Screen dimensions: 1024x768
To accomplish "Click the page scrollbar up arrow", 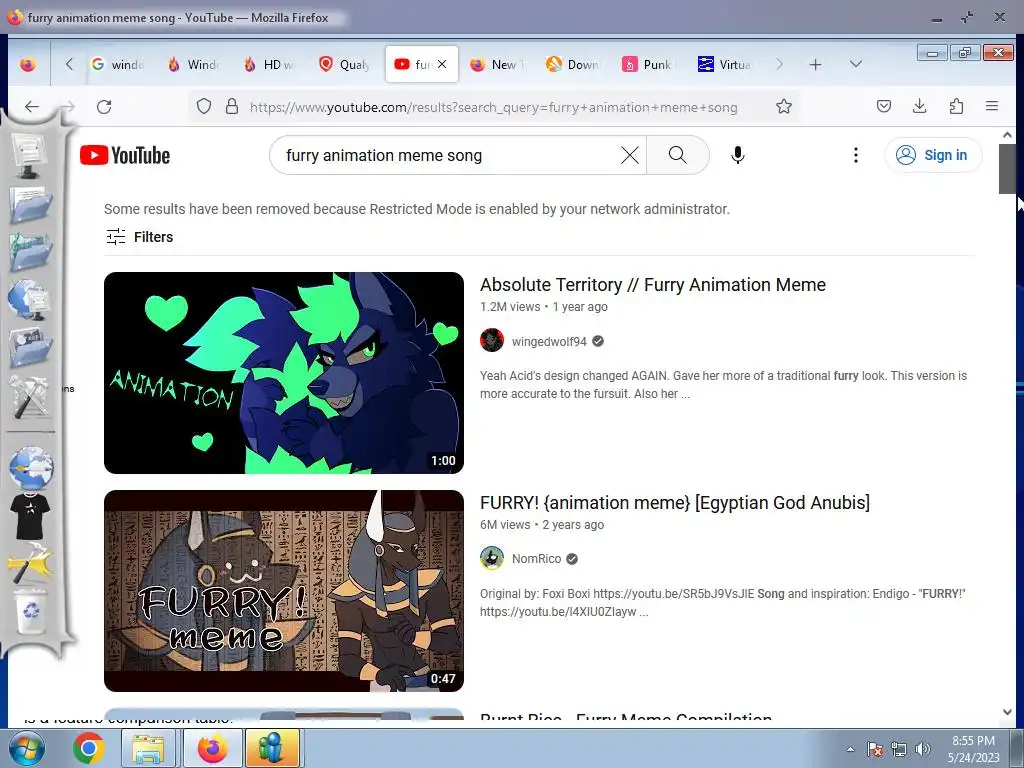I will pos(1007,135).
